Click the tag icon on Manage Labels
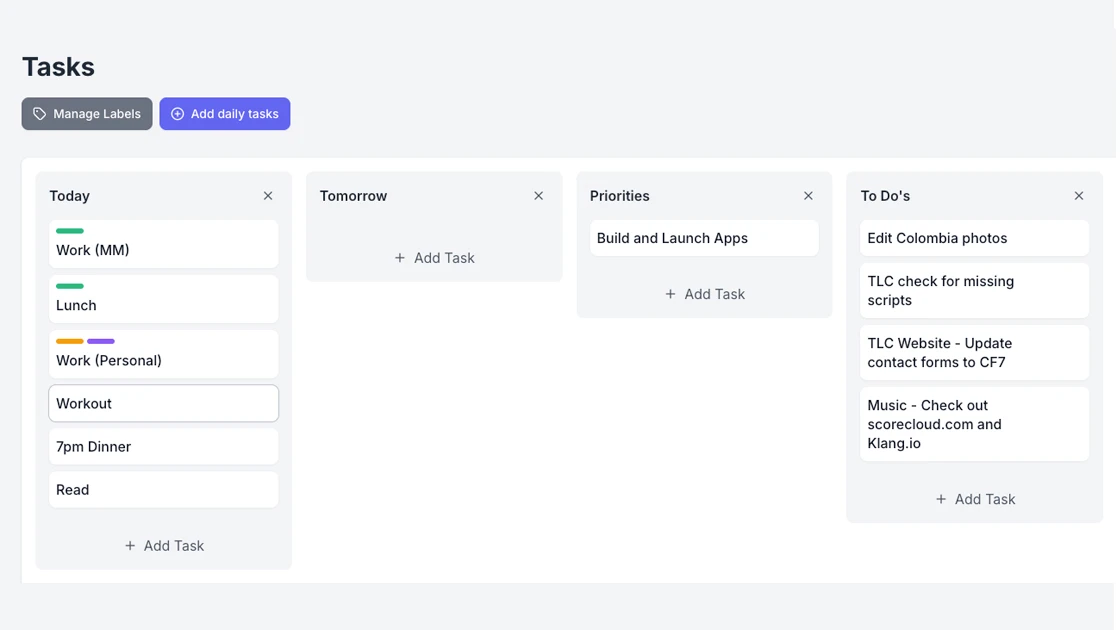Screen dimensions: 1120x630 tap(39, 113)
